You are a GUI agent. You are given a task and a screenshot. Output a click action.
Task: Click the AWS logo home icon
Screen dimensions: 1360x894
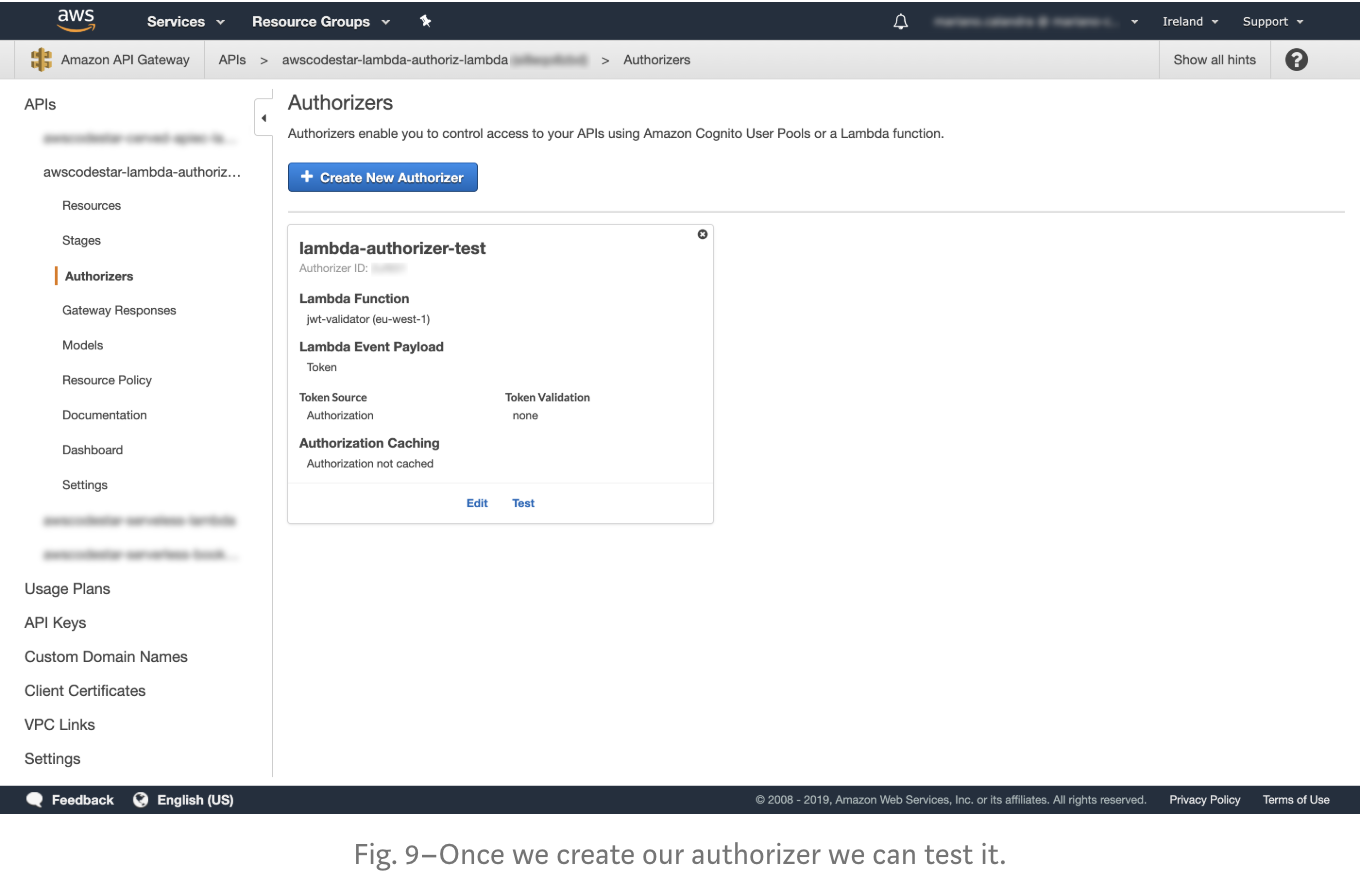point(76,20)
